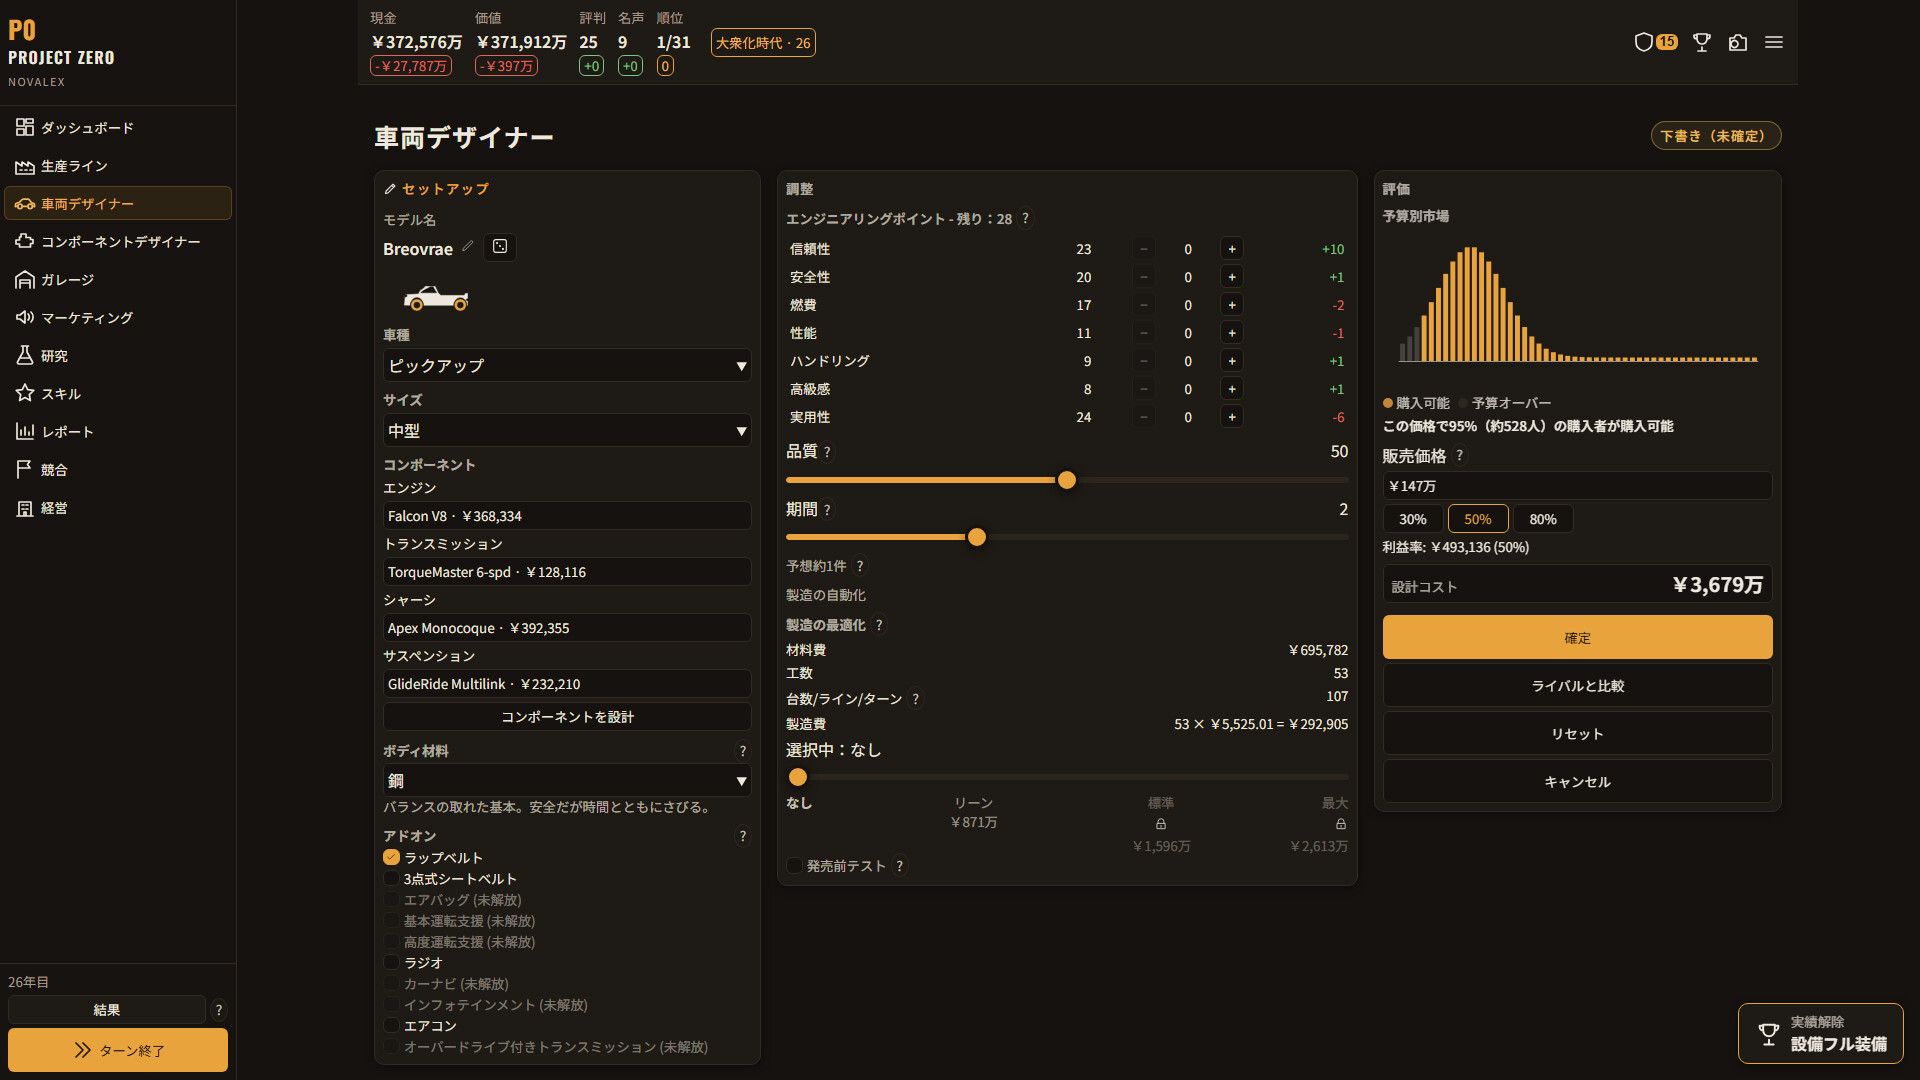
Task: Open chassis selector Apex Monocoque
Action: (x=567, y=628)
